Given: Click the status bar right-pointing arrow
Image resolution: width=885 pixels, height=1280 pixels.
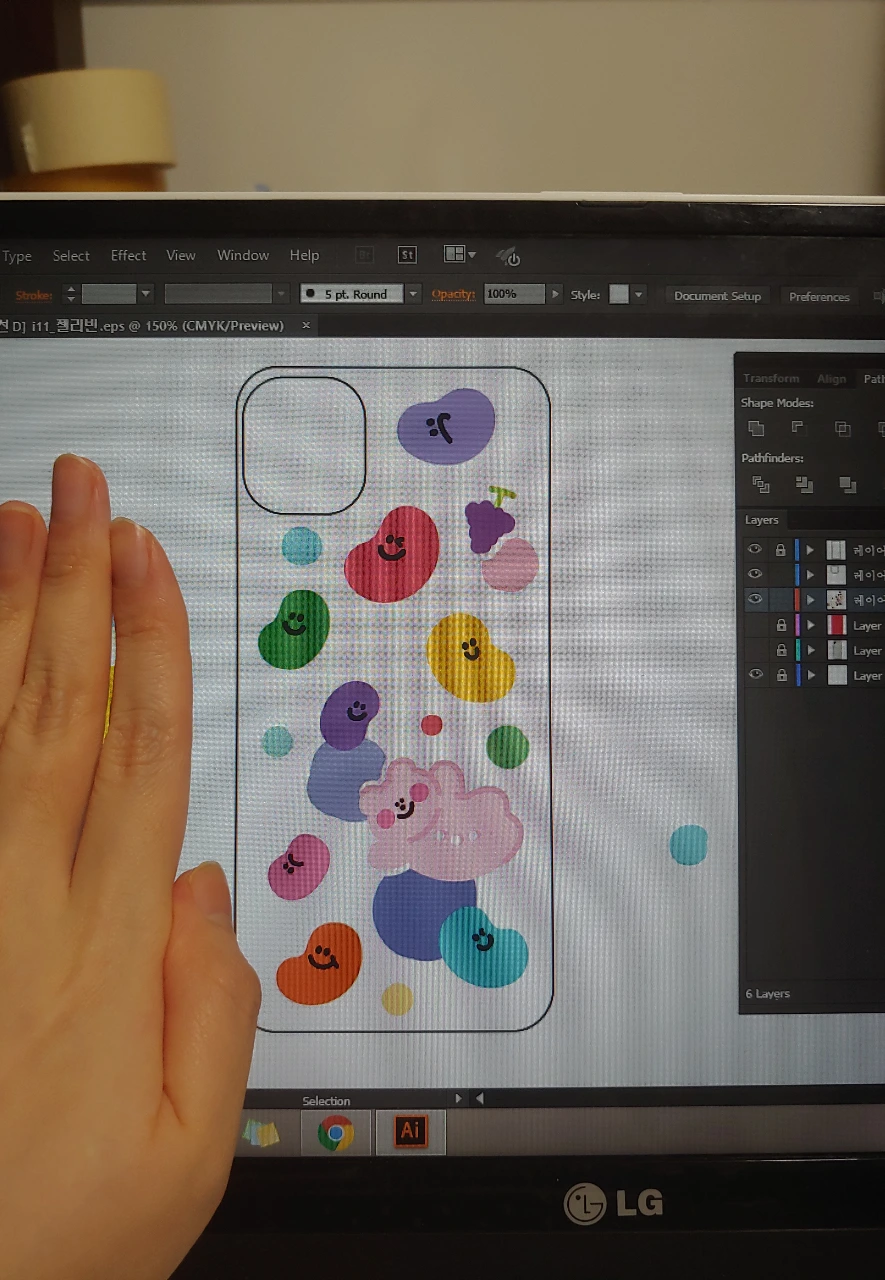Looking at the screenshot, I should coord(458,1098).
